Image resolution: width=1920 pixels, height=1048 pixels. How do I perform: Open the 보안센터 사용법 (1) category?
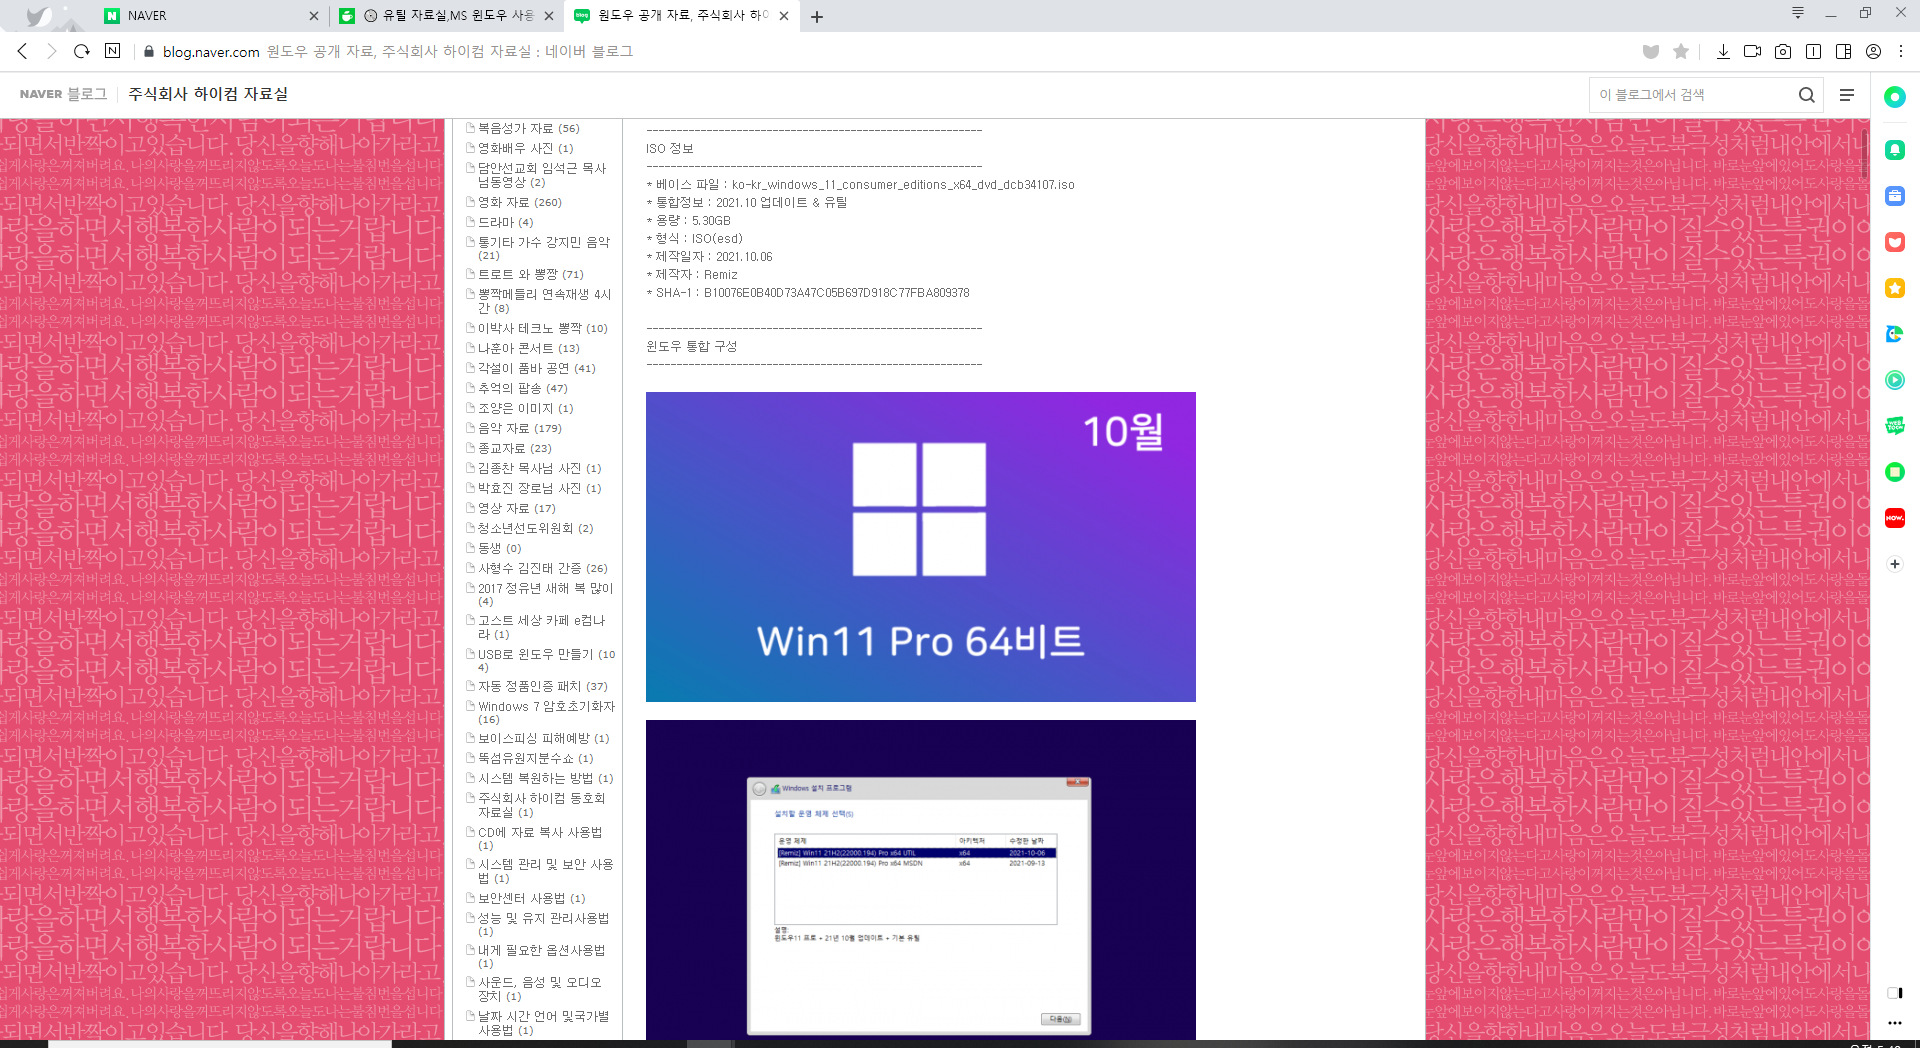click(531, 898)
